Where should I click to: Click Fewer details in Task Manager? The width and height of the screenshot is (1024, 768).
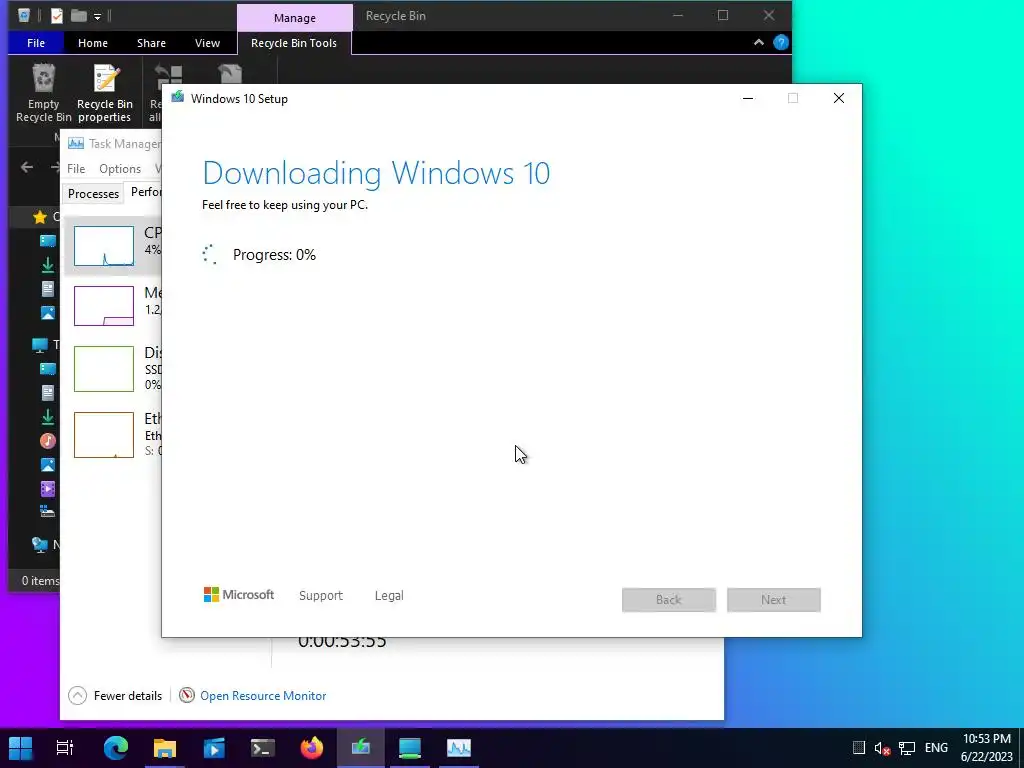(x=116, y=696)
